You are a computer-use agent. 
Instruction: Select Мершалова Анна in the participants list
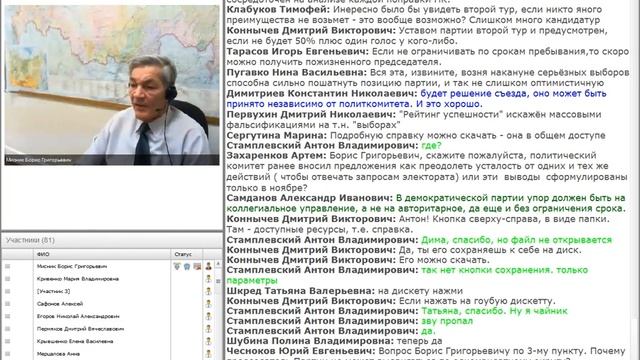coord(58,353)
